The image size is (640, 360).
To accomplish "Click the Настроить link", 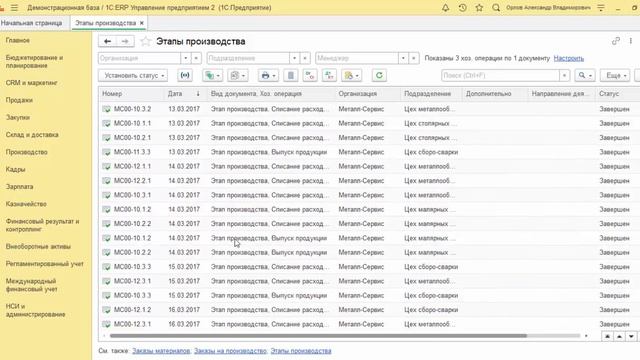I will [569, 58].
